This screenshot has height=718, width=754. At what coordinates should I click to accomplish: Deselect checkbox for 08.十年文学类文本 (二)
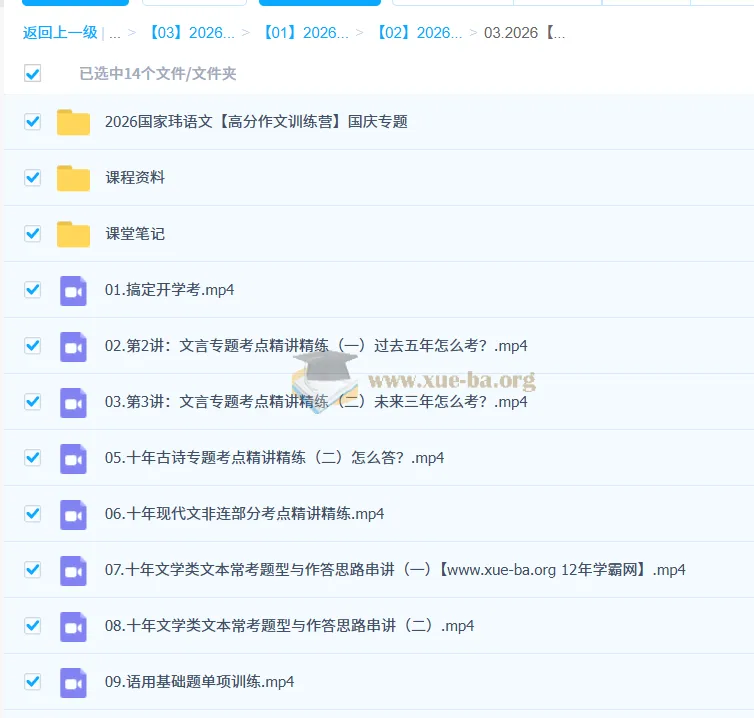[x=33, y=626]
